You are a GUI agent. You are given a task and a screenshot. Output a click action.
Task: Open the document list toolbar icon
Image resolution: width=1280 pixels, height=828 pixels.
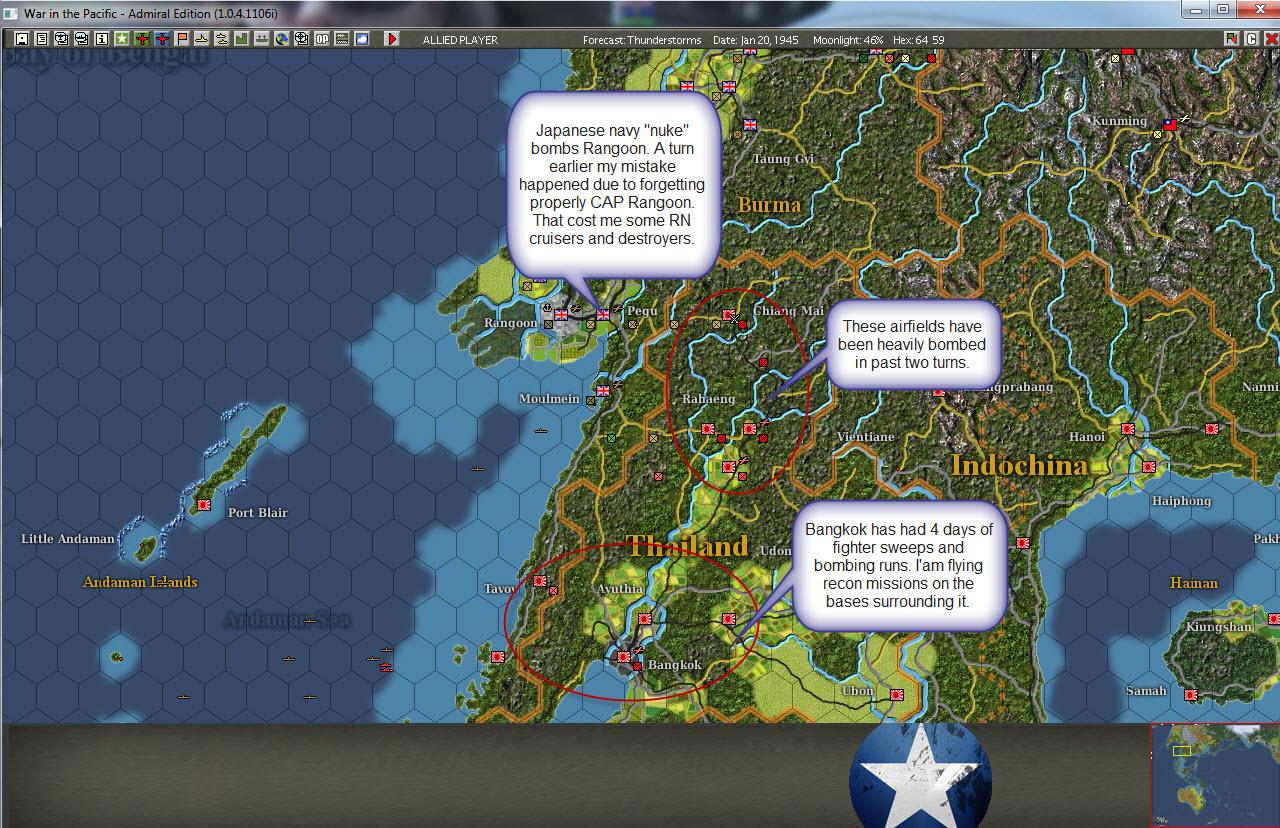[42, 39]
